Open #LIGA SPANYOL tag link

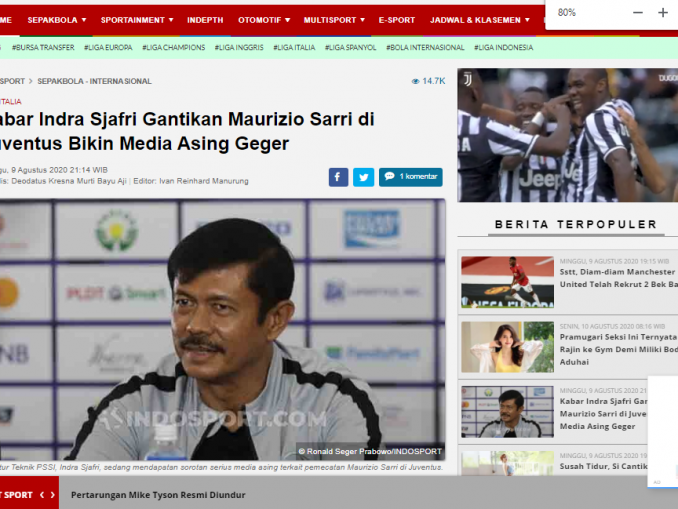pos(350,48)
